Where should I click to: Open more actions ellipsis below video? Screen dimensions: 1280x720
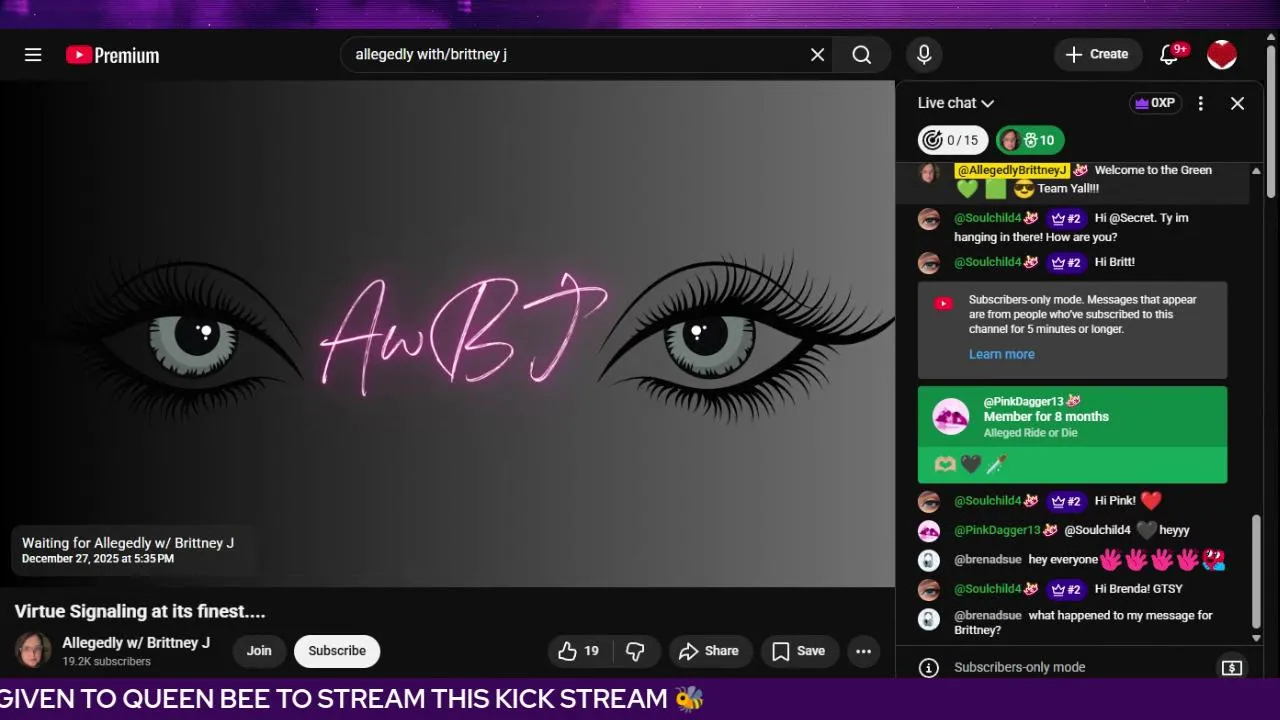tap(864, 651)
